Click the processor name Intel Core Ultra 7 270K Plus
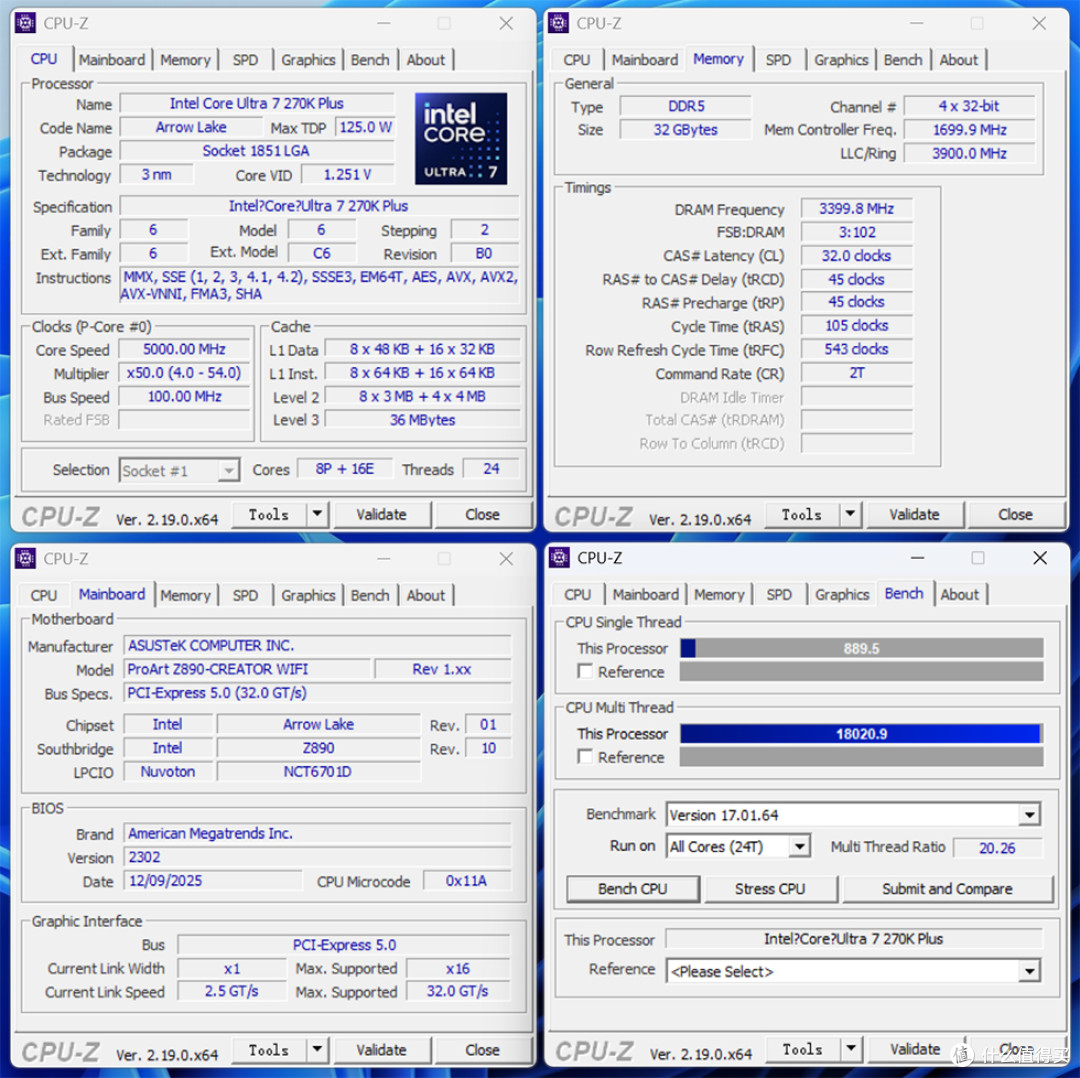Screen dimensions: 1080x1078 [256, 103]
